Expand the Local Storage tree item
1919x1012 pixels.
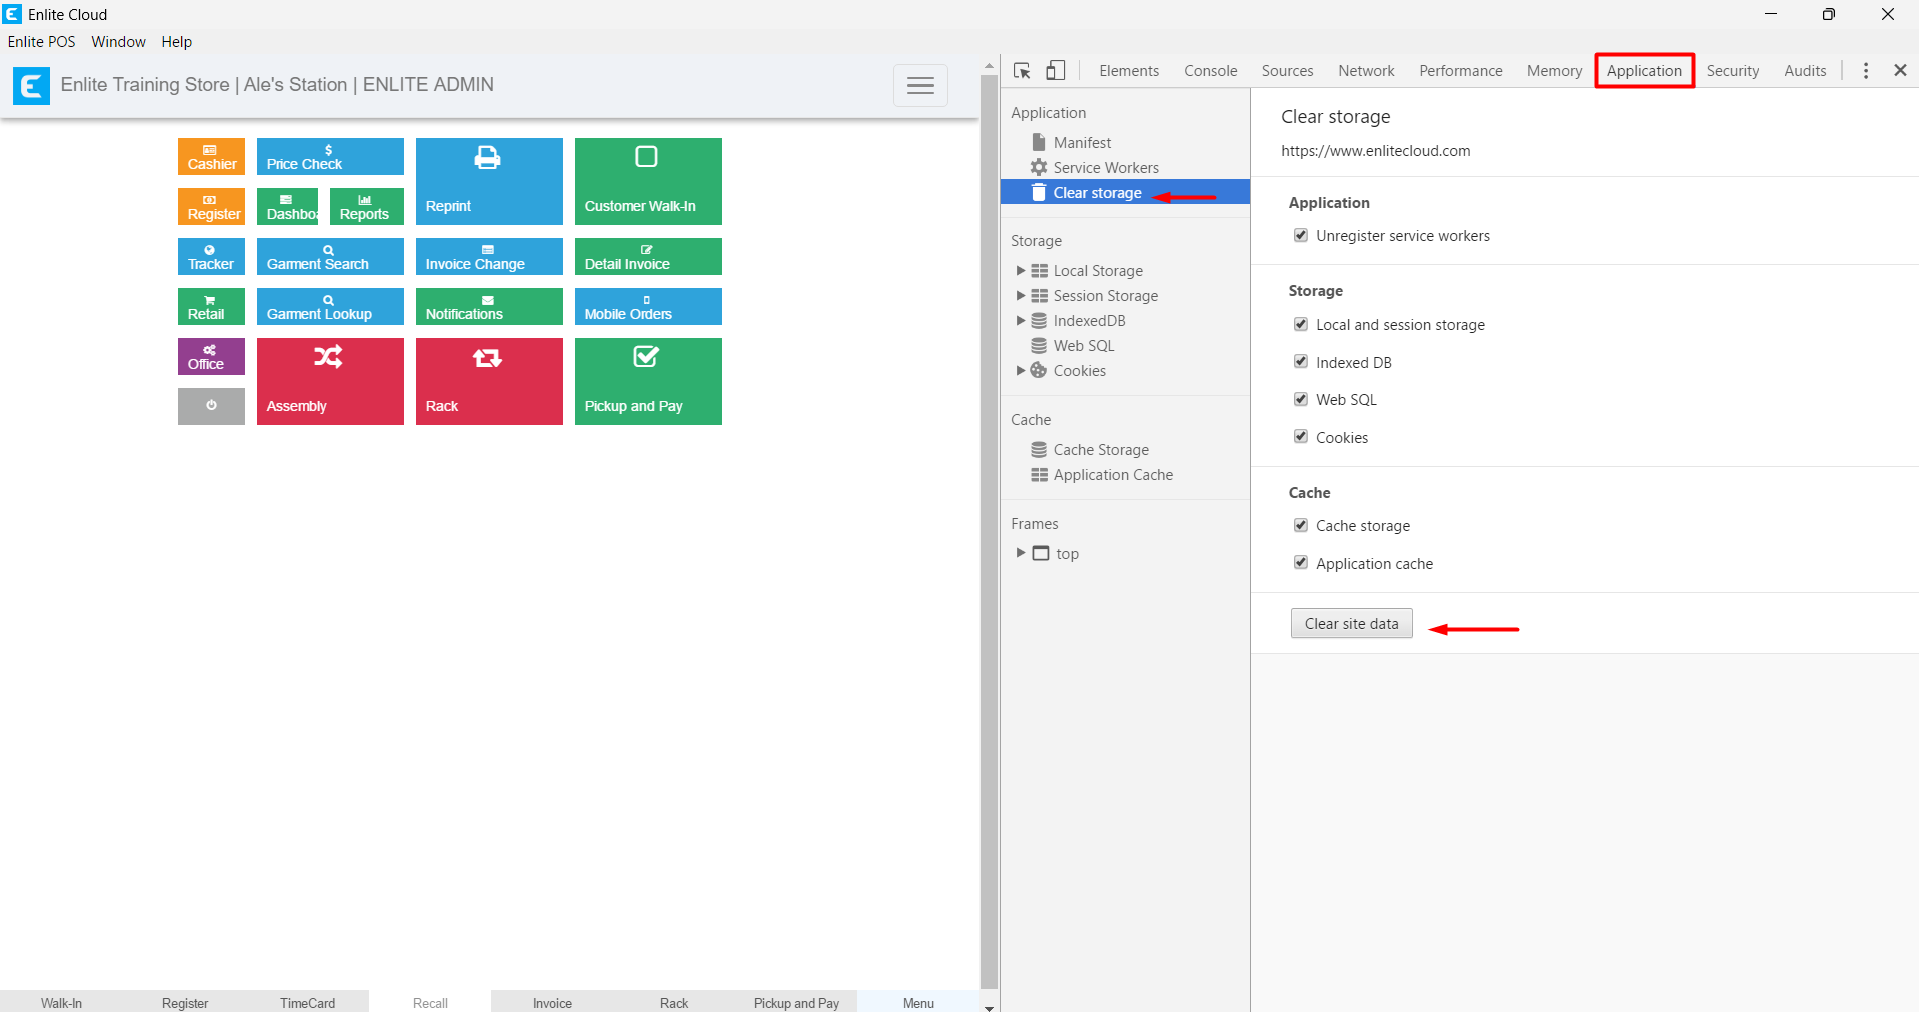coord(1020,271)
